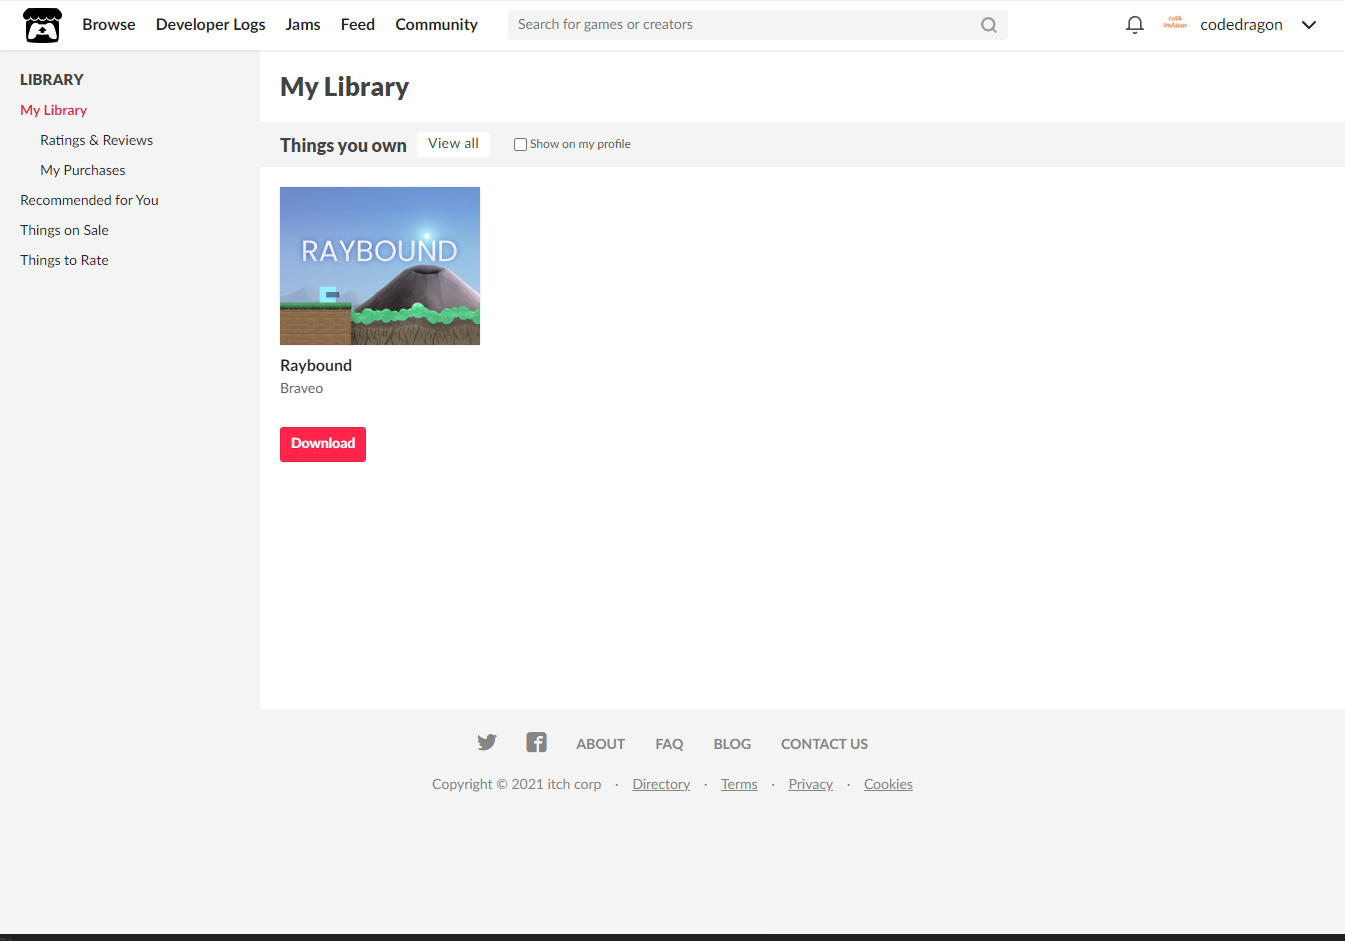Open Developer Logs in the top navigation

[x=211, y=24]
